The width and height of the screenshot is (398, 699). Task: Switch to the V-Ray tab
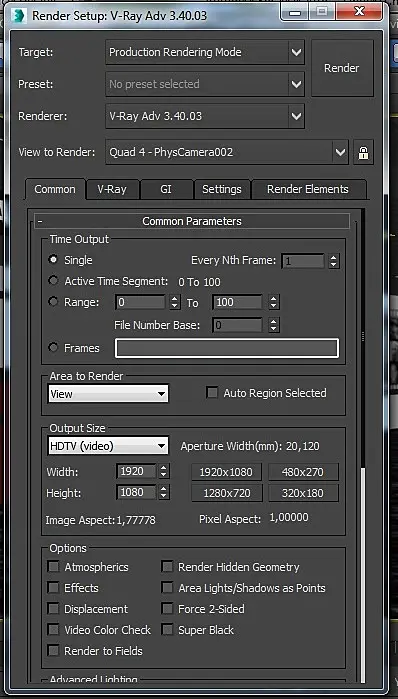[112, 189]
